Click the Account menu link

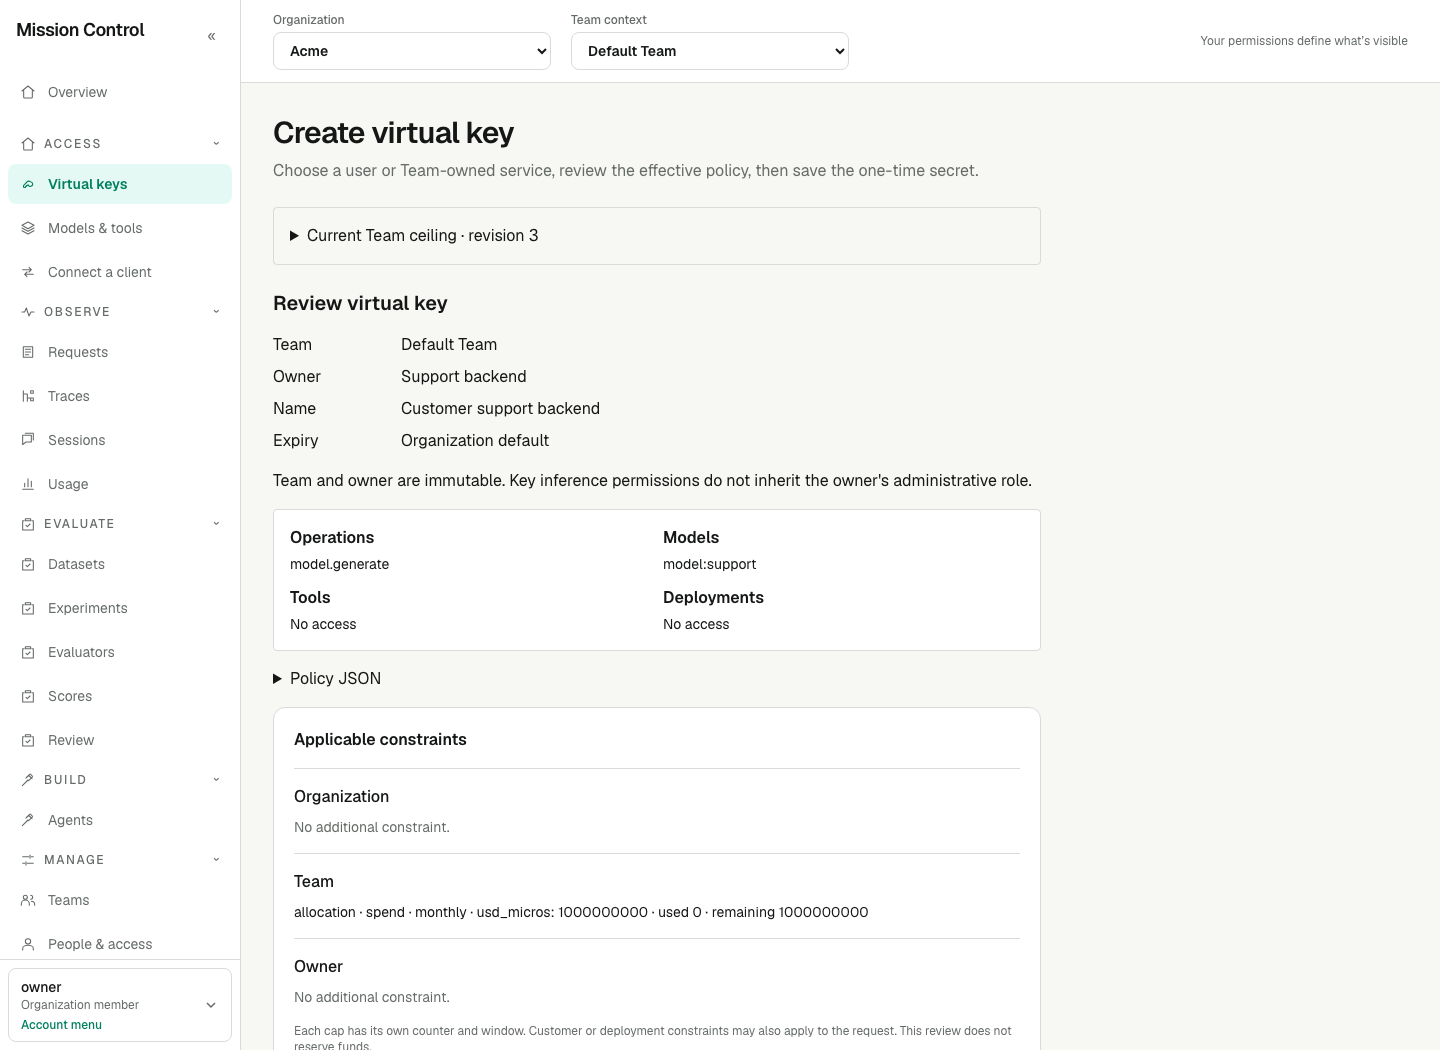[x=61, y=1025]
